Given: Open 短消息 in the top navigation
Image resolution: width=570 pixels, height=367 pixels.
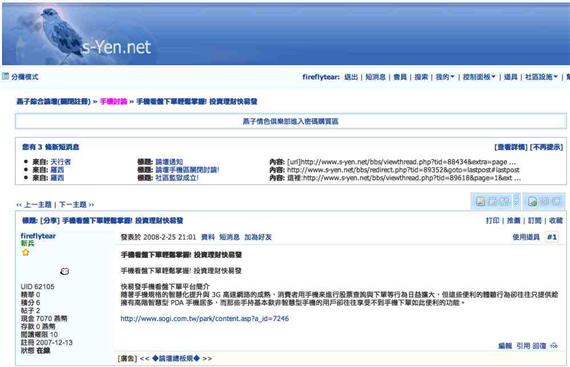Looking at the screenshot, I should [x=376, y=77].
